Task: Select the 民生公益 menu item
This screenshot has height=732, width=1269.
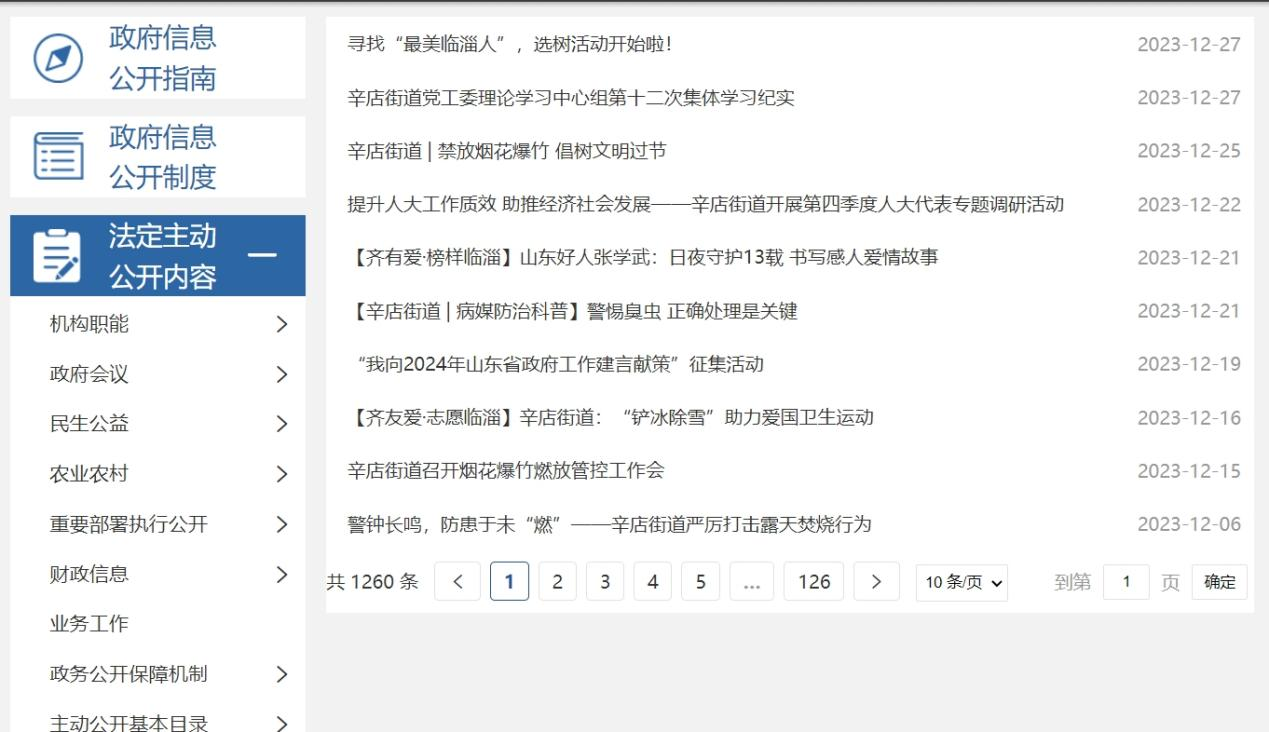Action: pos(89,424)
